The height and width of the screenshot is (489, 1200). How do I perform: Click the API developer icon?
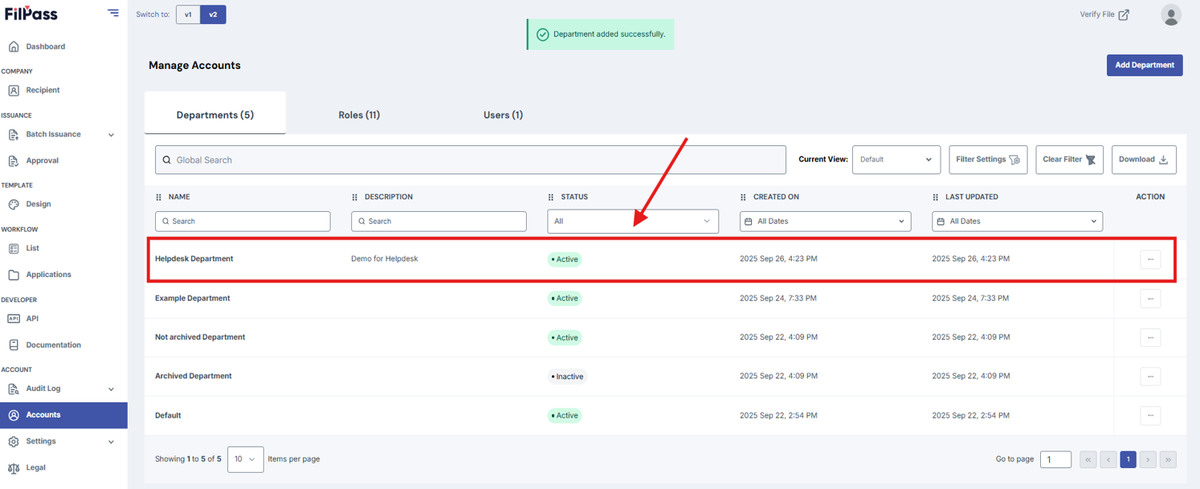(x=13, y=318)
